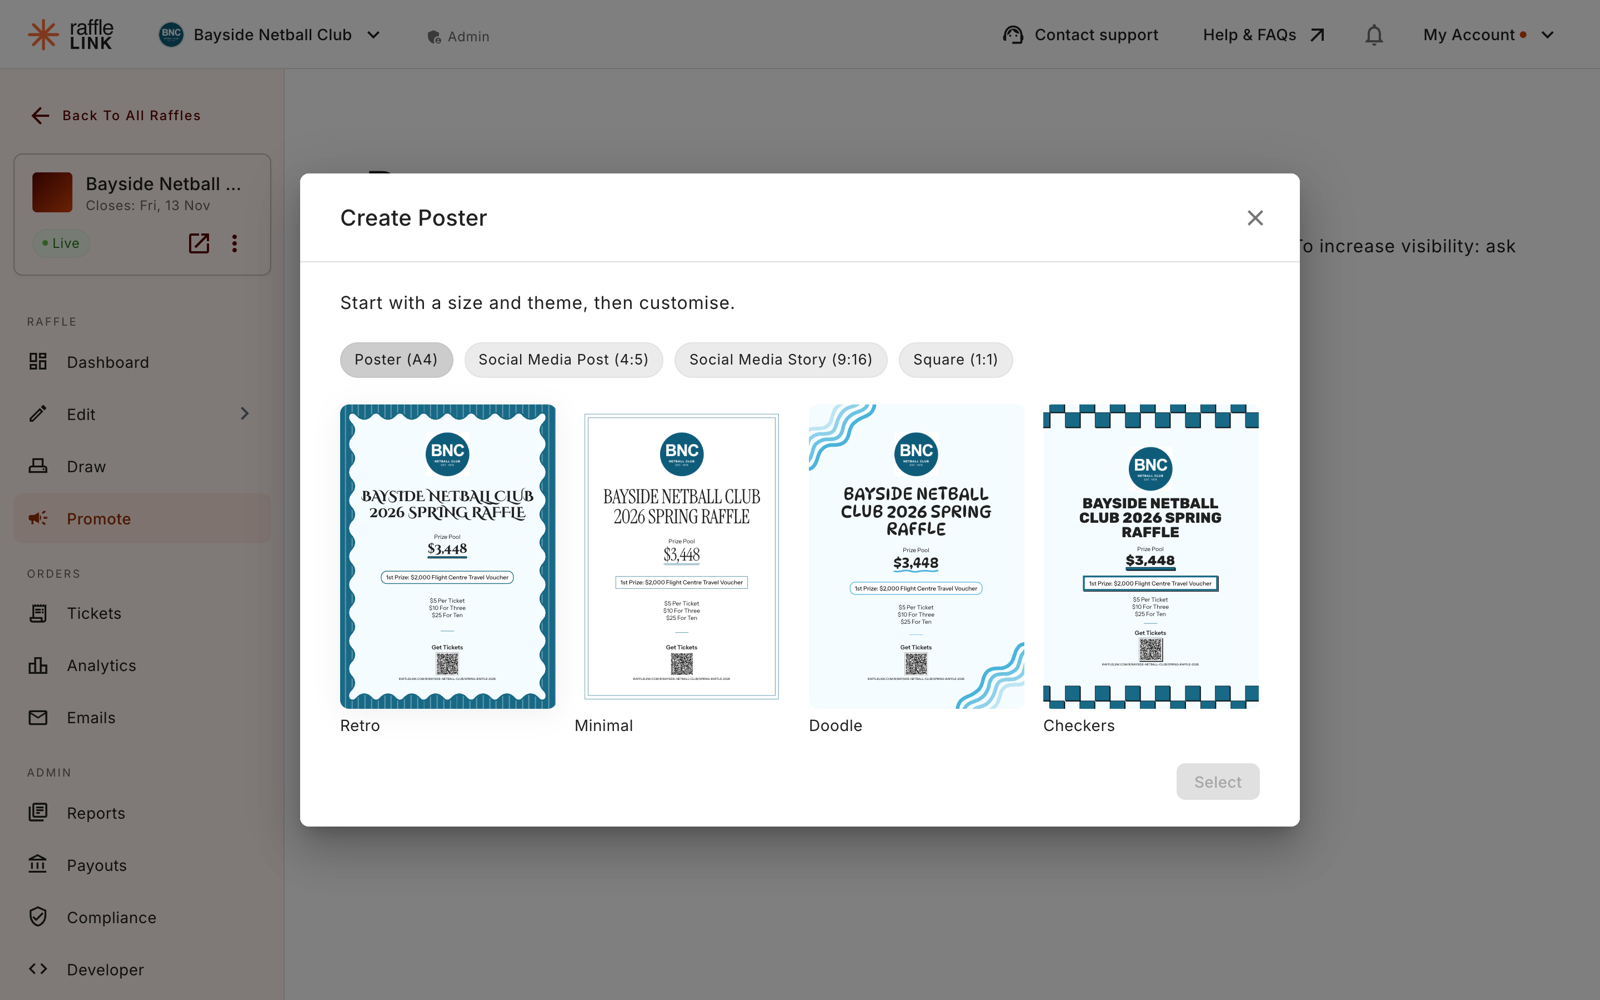Select Social Media Post (4:5) size
1600x1000 pixels.
coord(563,360)
